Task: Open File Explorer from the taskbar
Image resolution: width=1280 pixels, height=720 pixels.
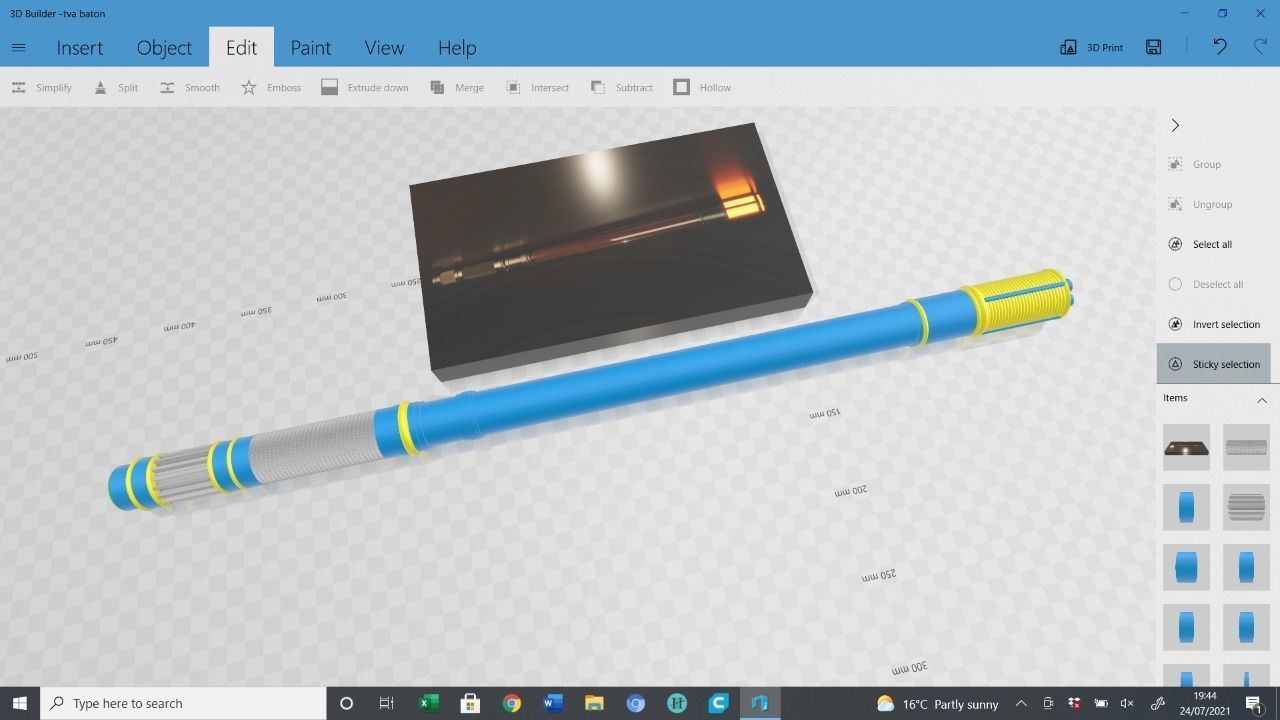Action: 594,703
